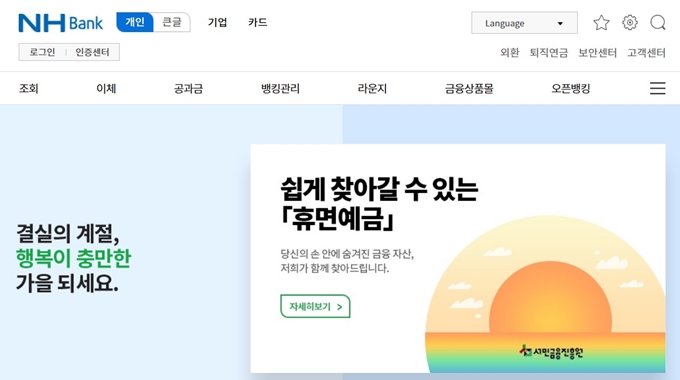Image resolution: width=680 pixels, height=380 pixels.
Task: Click the sunset illustration in banner
Action: point(545,294)
